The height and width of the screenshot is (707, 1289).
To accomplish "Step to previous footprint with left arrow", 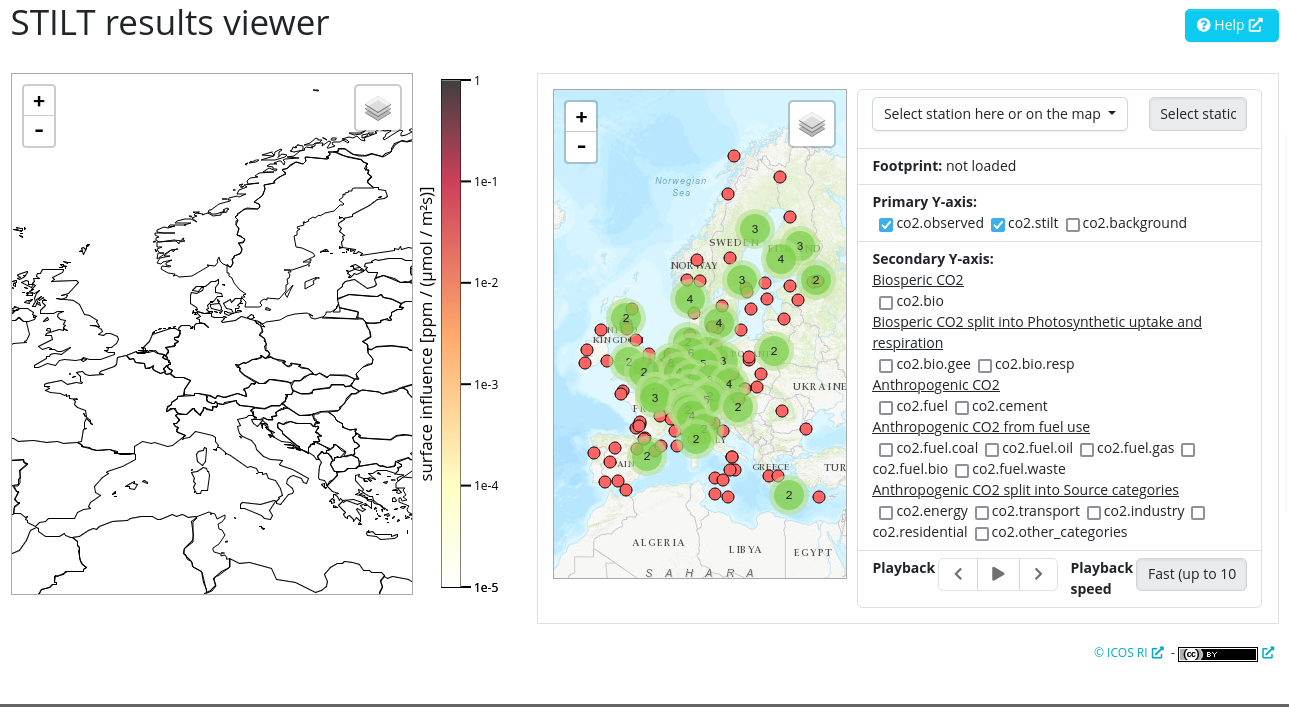I will (958, 574).
